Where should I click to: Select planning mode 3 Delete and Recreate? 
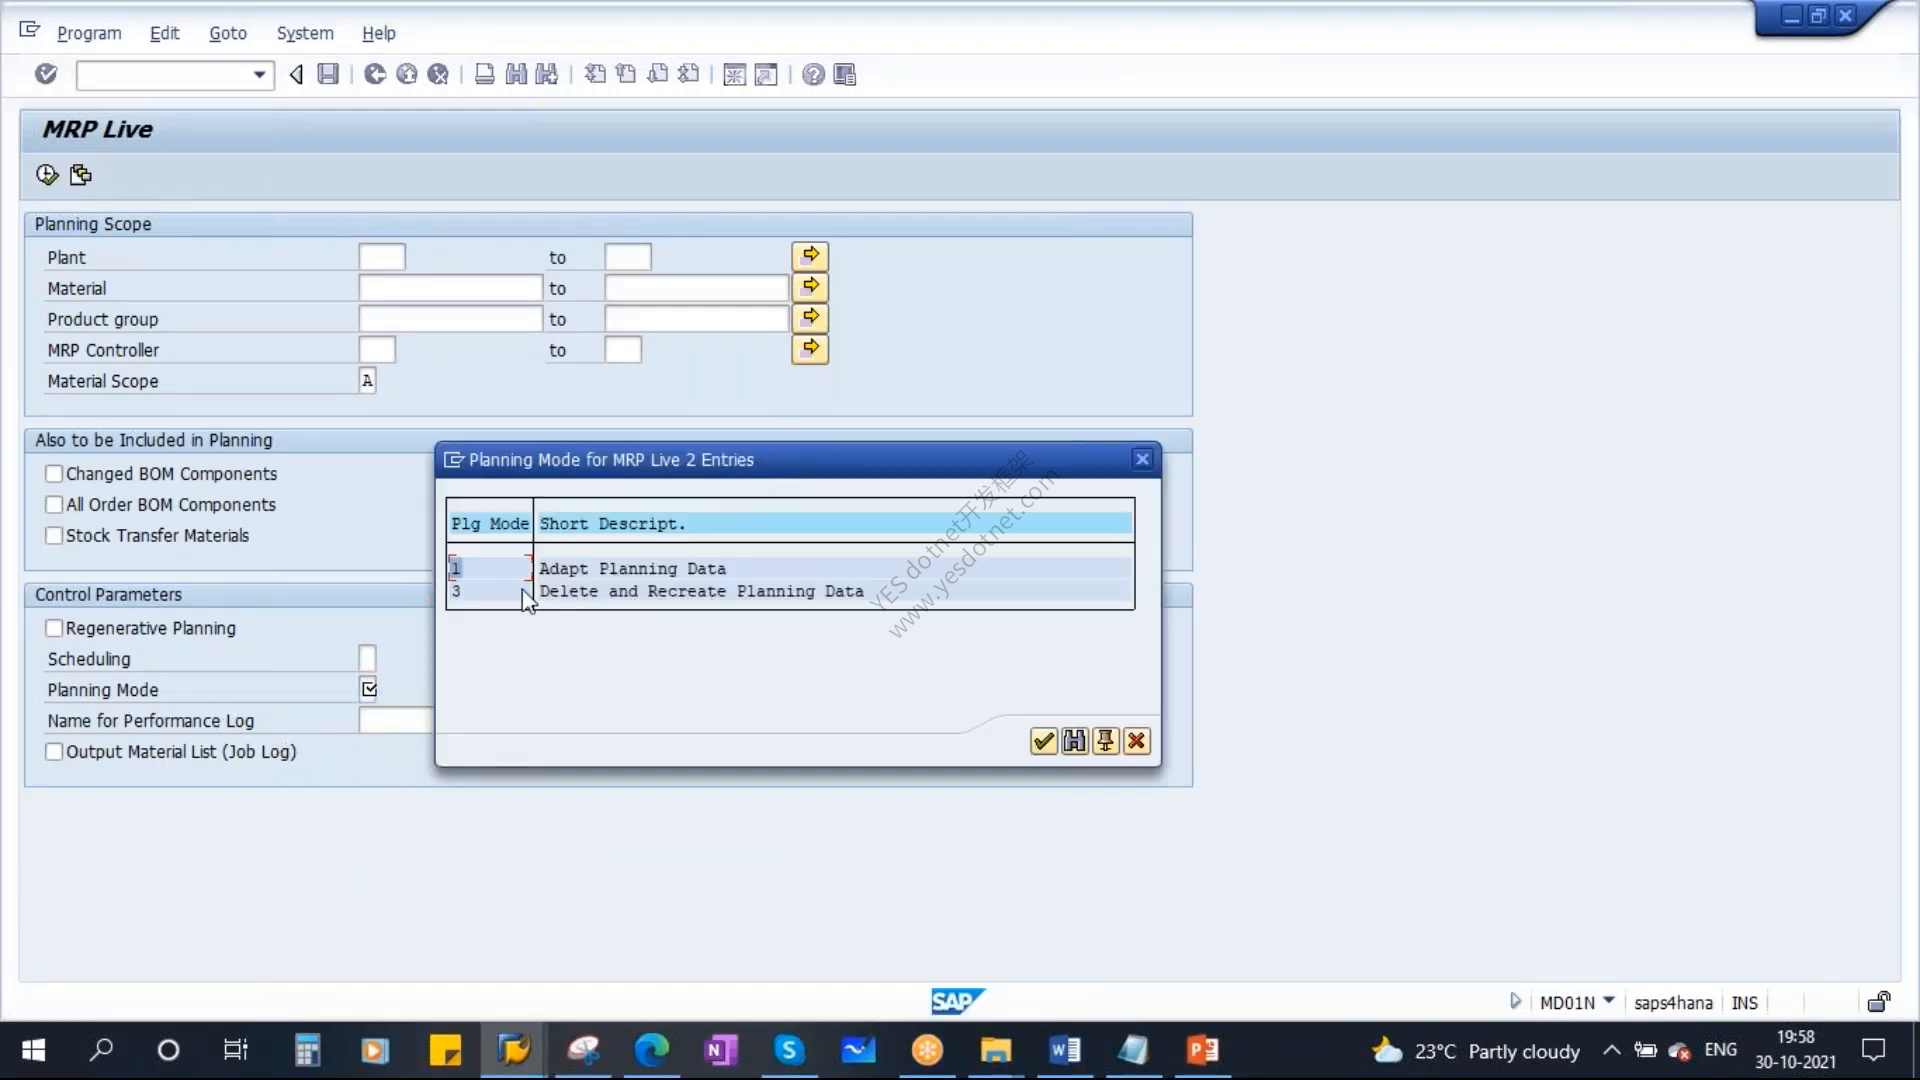(790, 591)
